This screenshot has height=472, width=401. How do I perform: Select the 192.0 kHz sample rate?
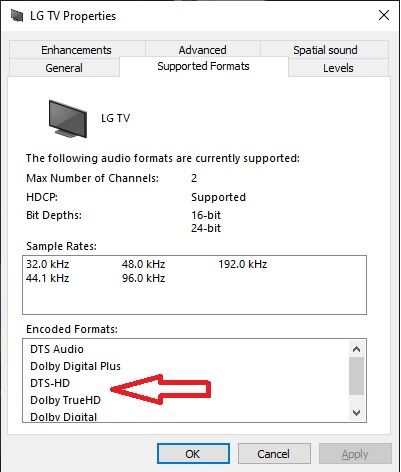[x=243, y=264]
